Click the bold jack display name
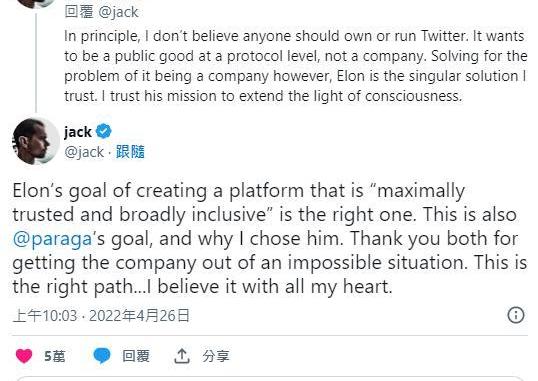Screen dimensions: 538x381 [78, 132]
